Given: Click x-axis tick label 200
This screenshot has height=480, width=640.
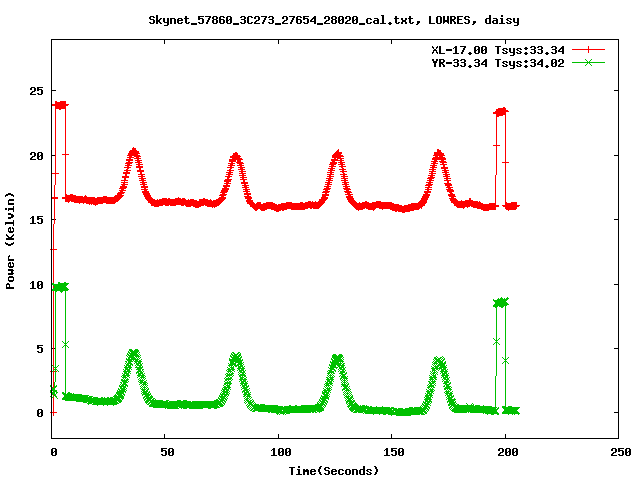Looking at the screenshot, I should tap(508, 452).
